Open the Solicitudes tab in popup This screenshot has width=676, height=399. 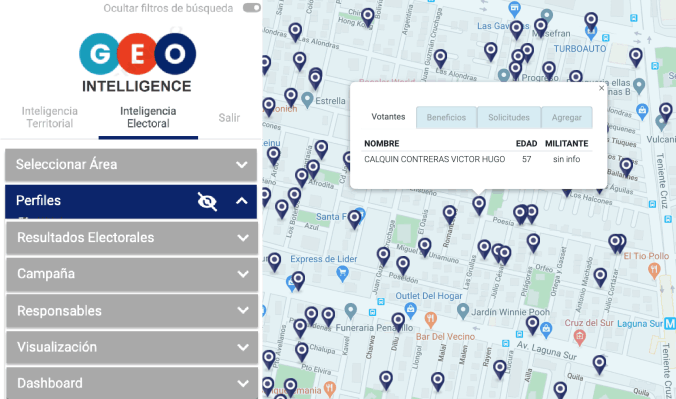click(x=509, y=117)
